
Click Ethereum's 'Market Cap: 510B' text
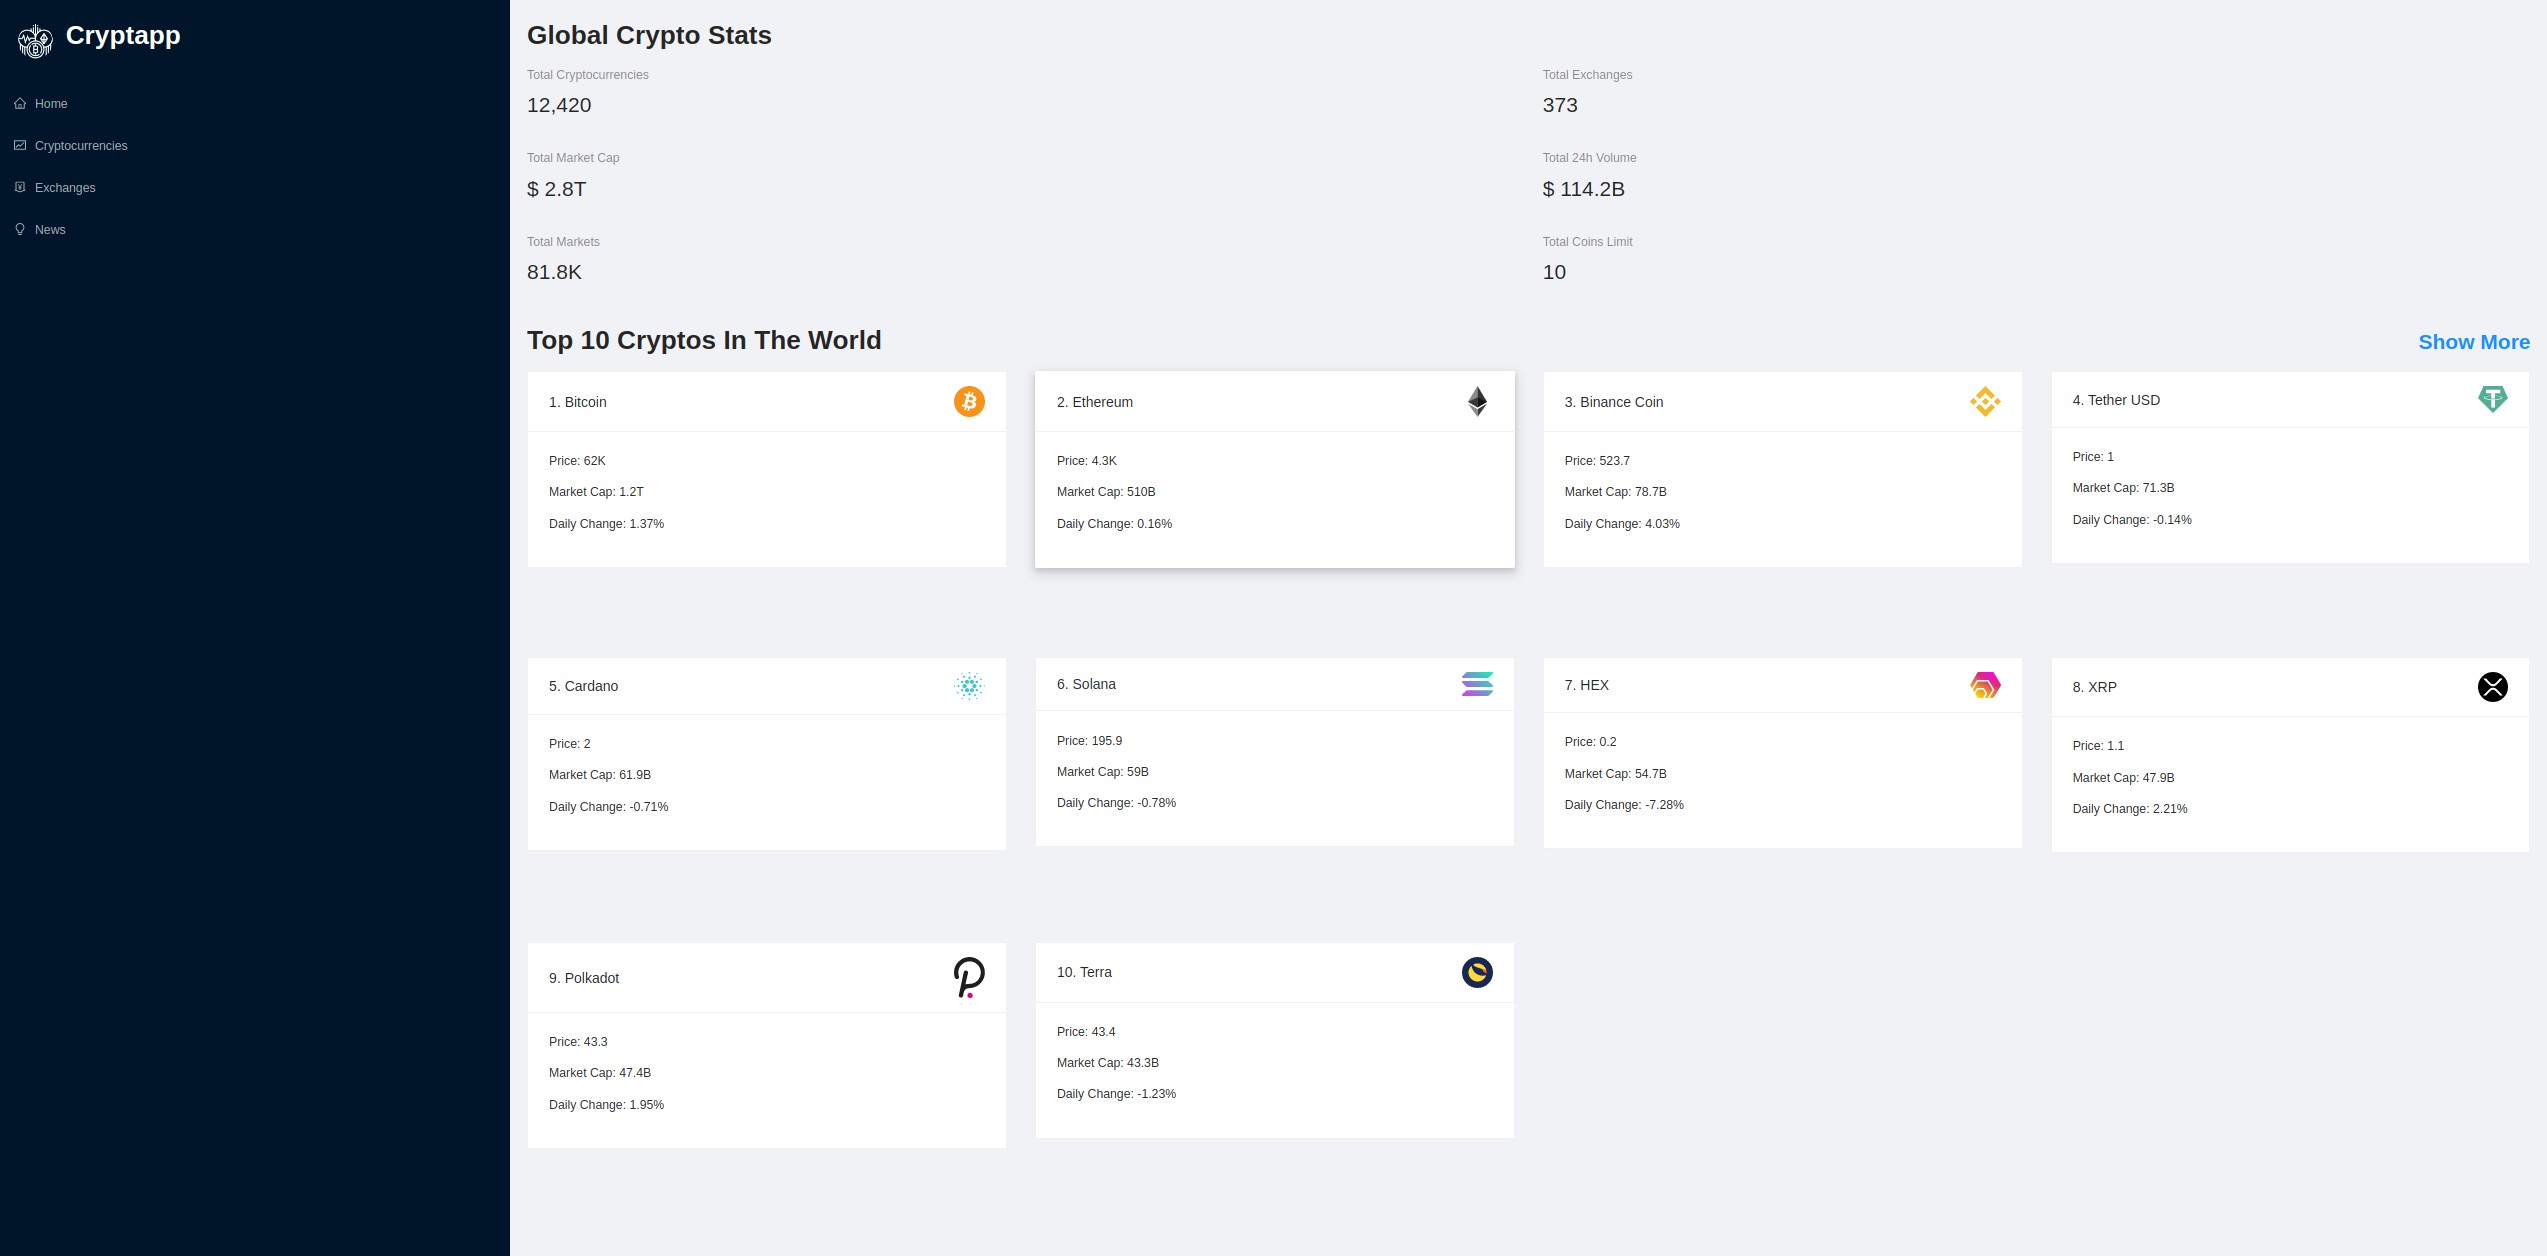[1106, 492]
